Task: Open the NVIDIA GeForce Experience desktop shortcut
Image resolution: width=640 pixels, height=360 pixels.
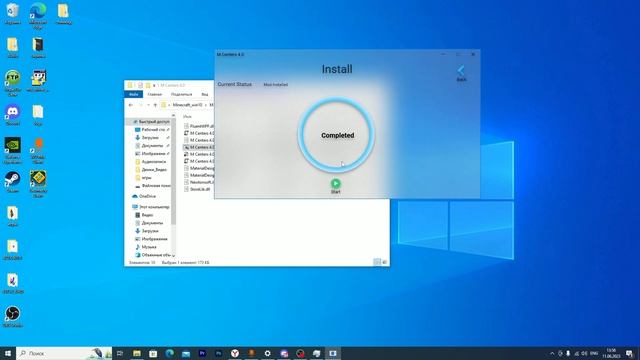Action: [13, 150]
